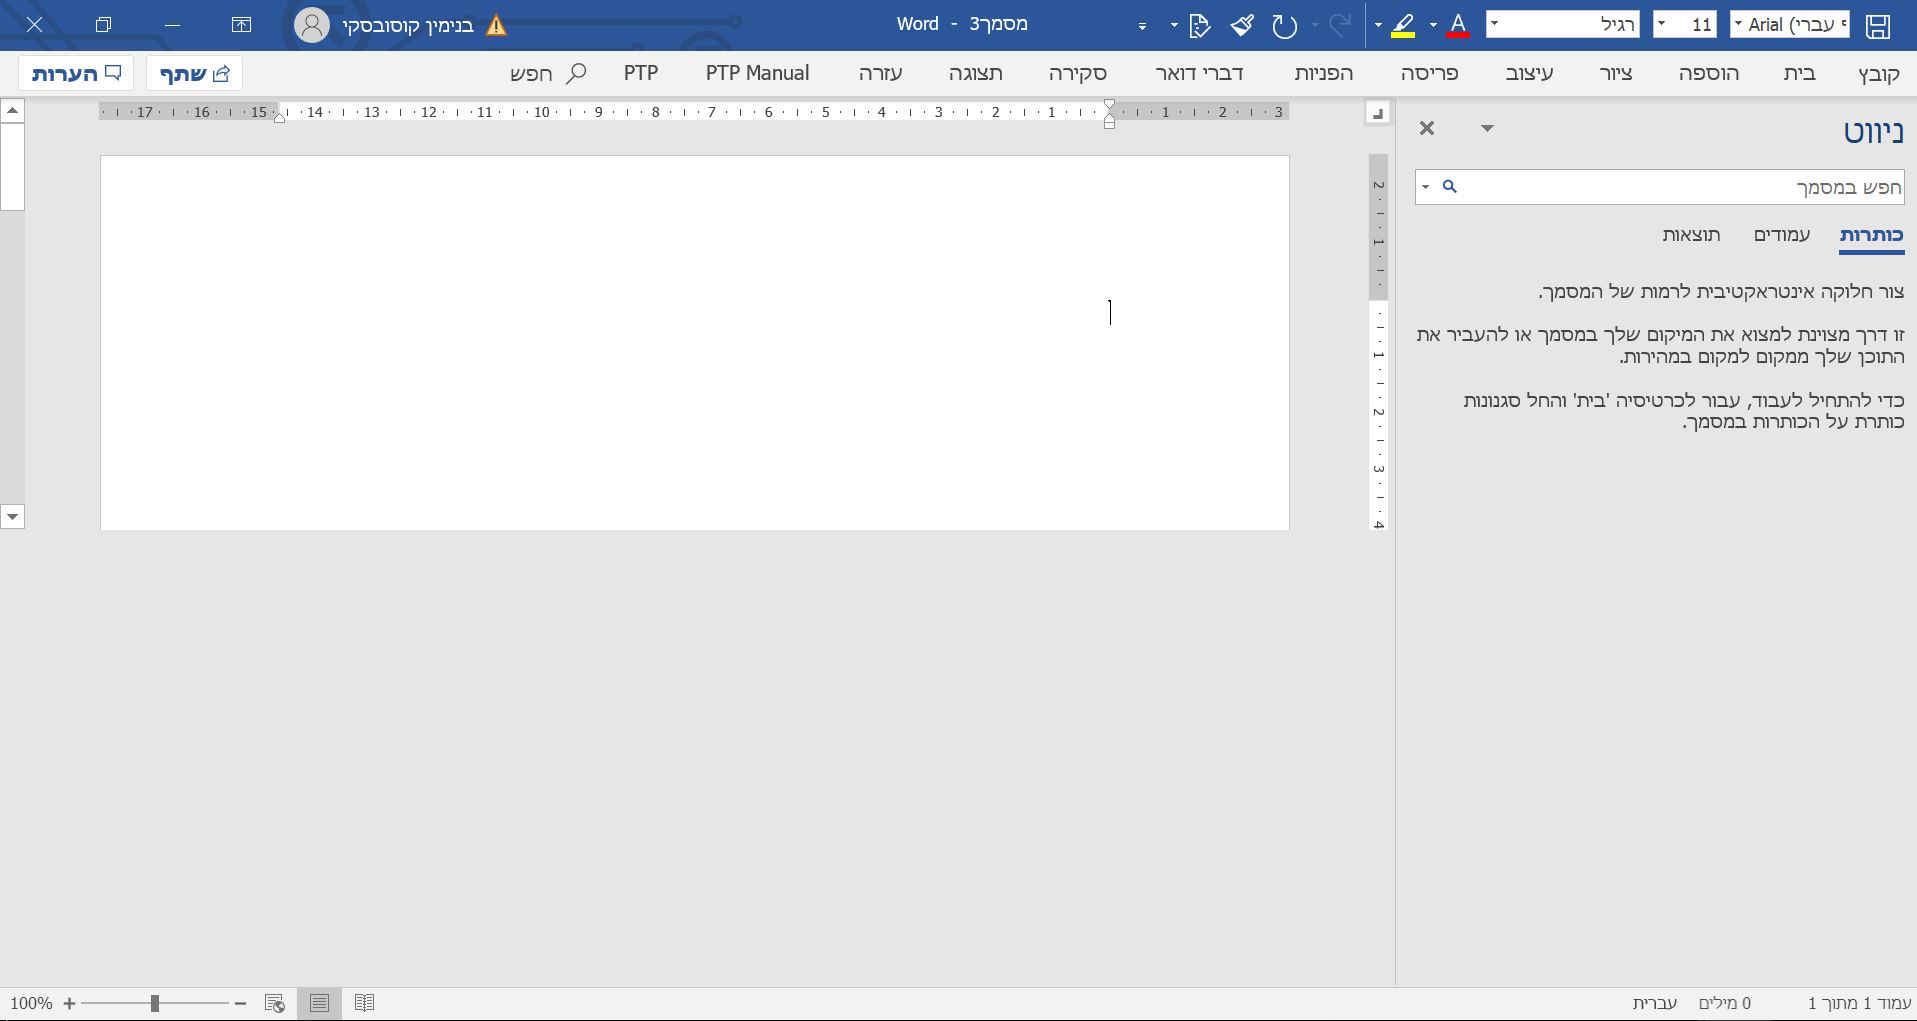Switch to Print Layout view
The width and height of the screenshot is (1917, 1021).
pyautogui.click(x=319, y=1003)
